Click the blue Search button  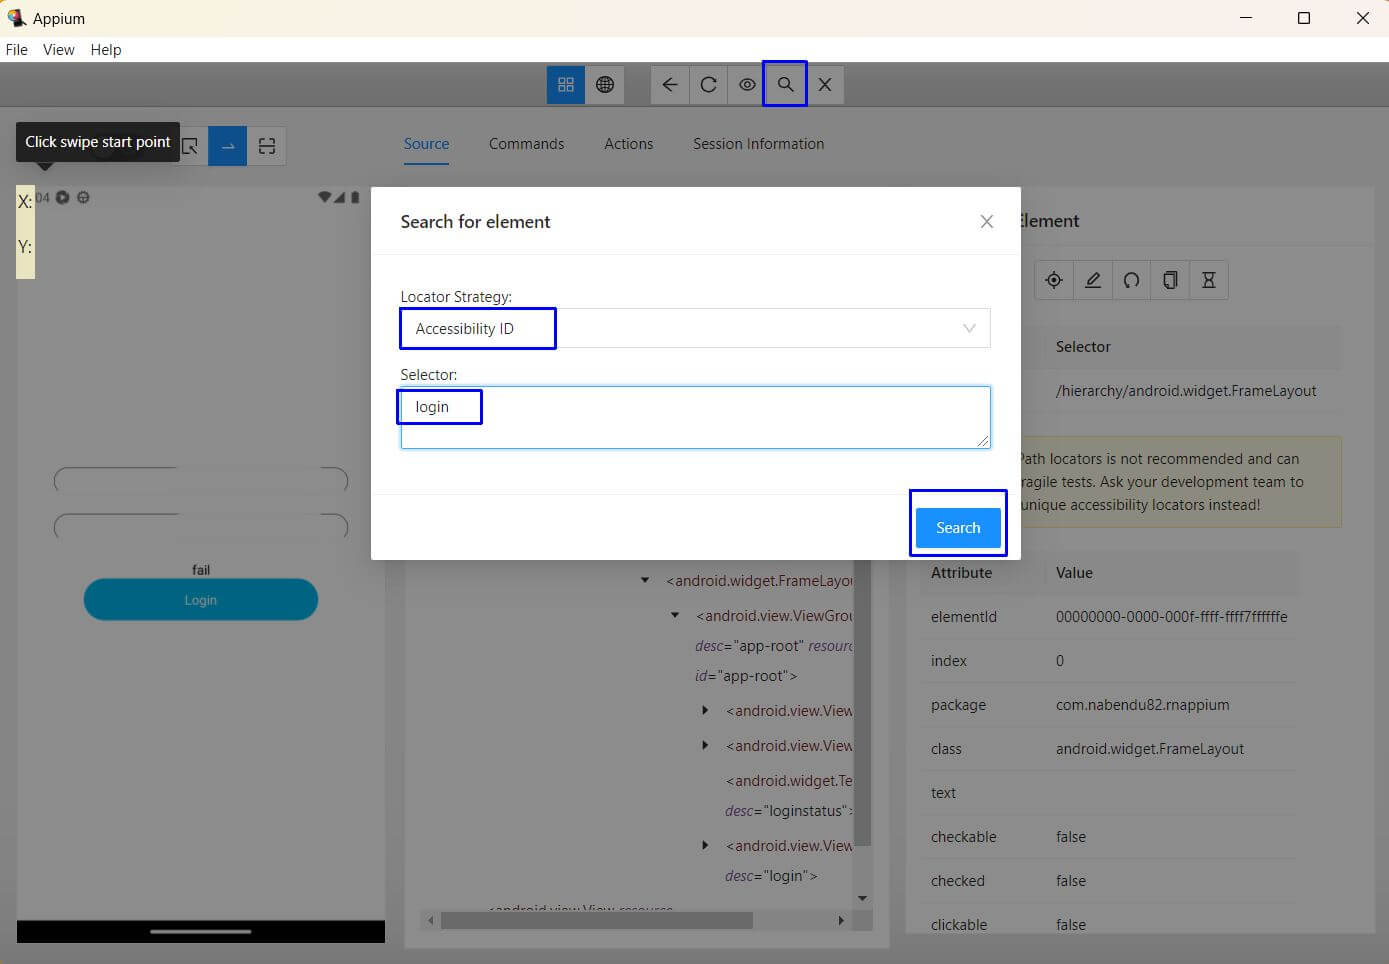coord(957,528)
